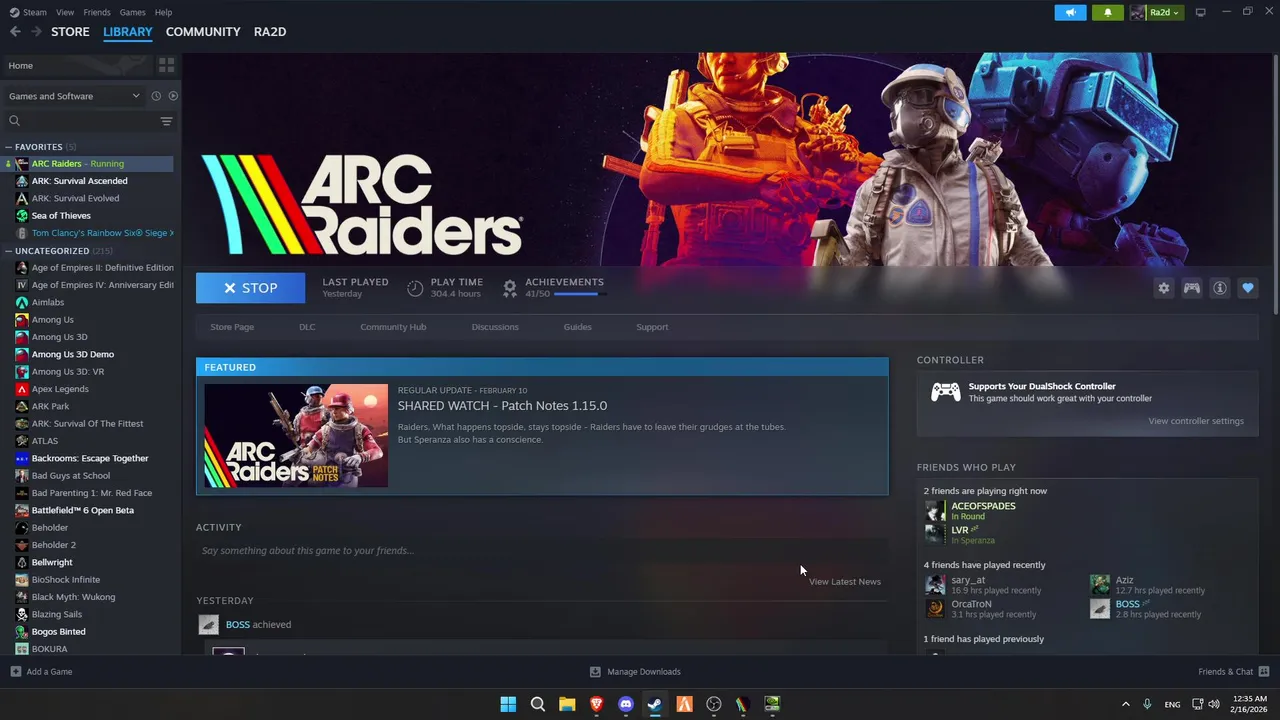Open Windows Start menu
Viewport: 1280px width, 720px height.
[508, 704]
